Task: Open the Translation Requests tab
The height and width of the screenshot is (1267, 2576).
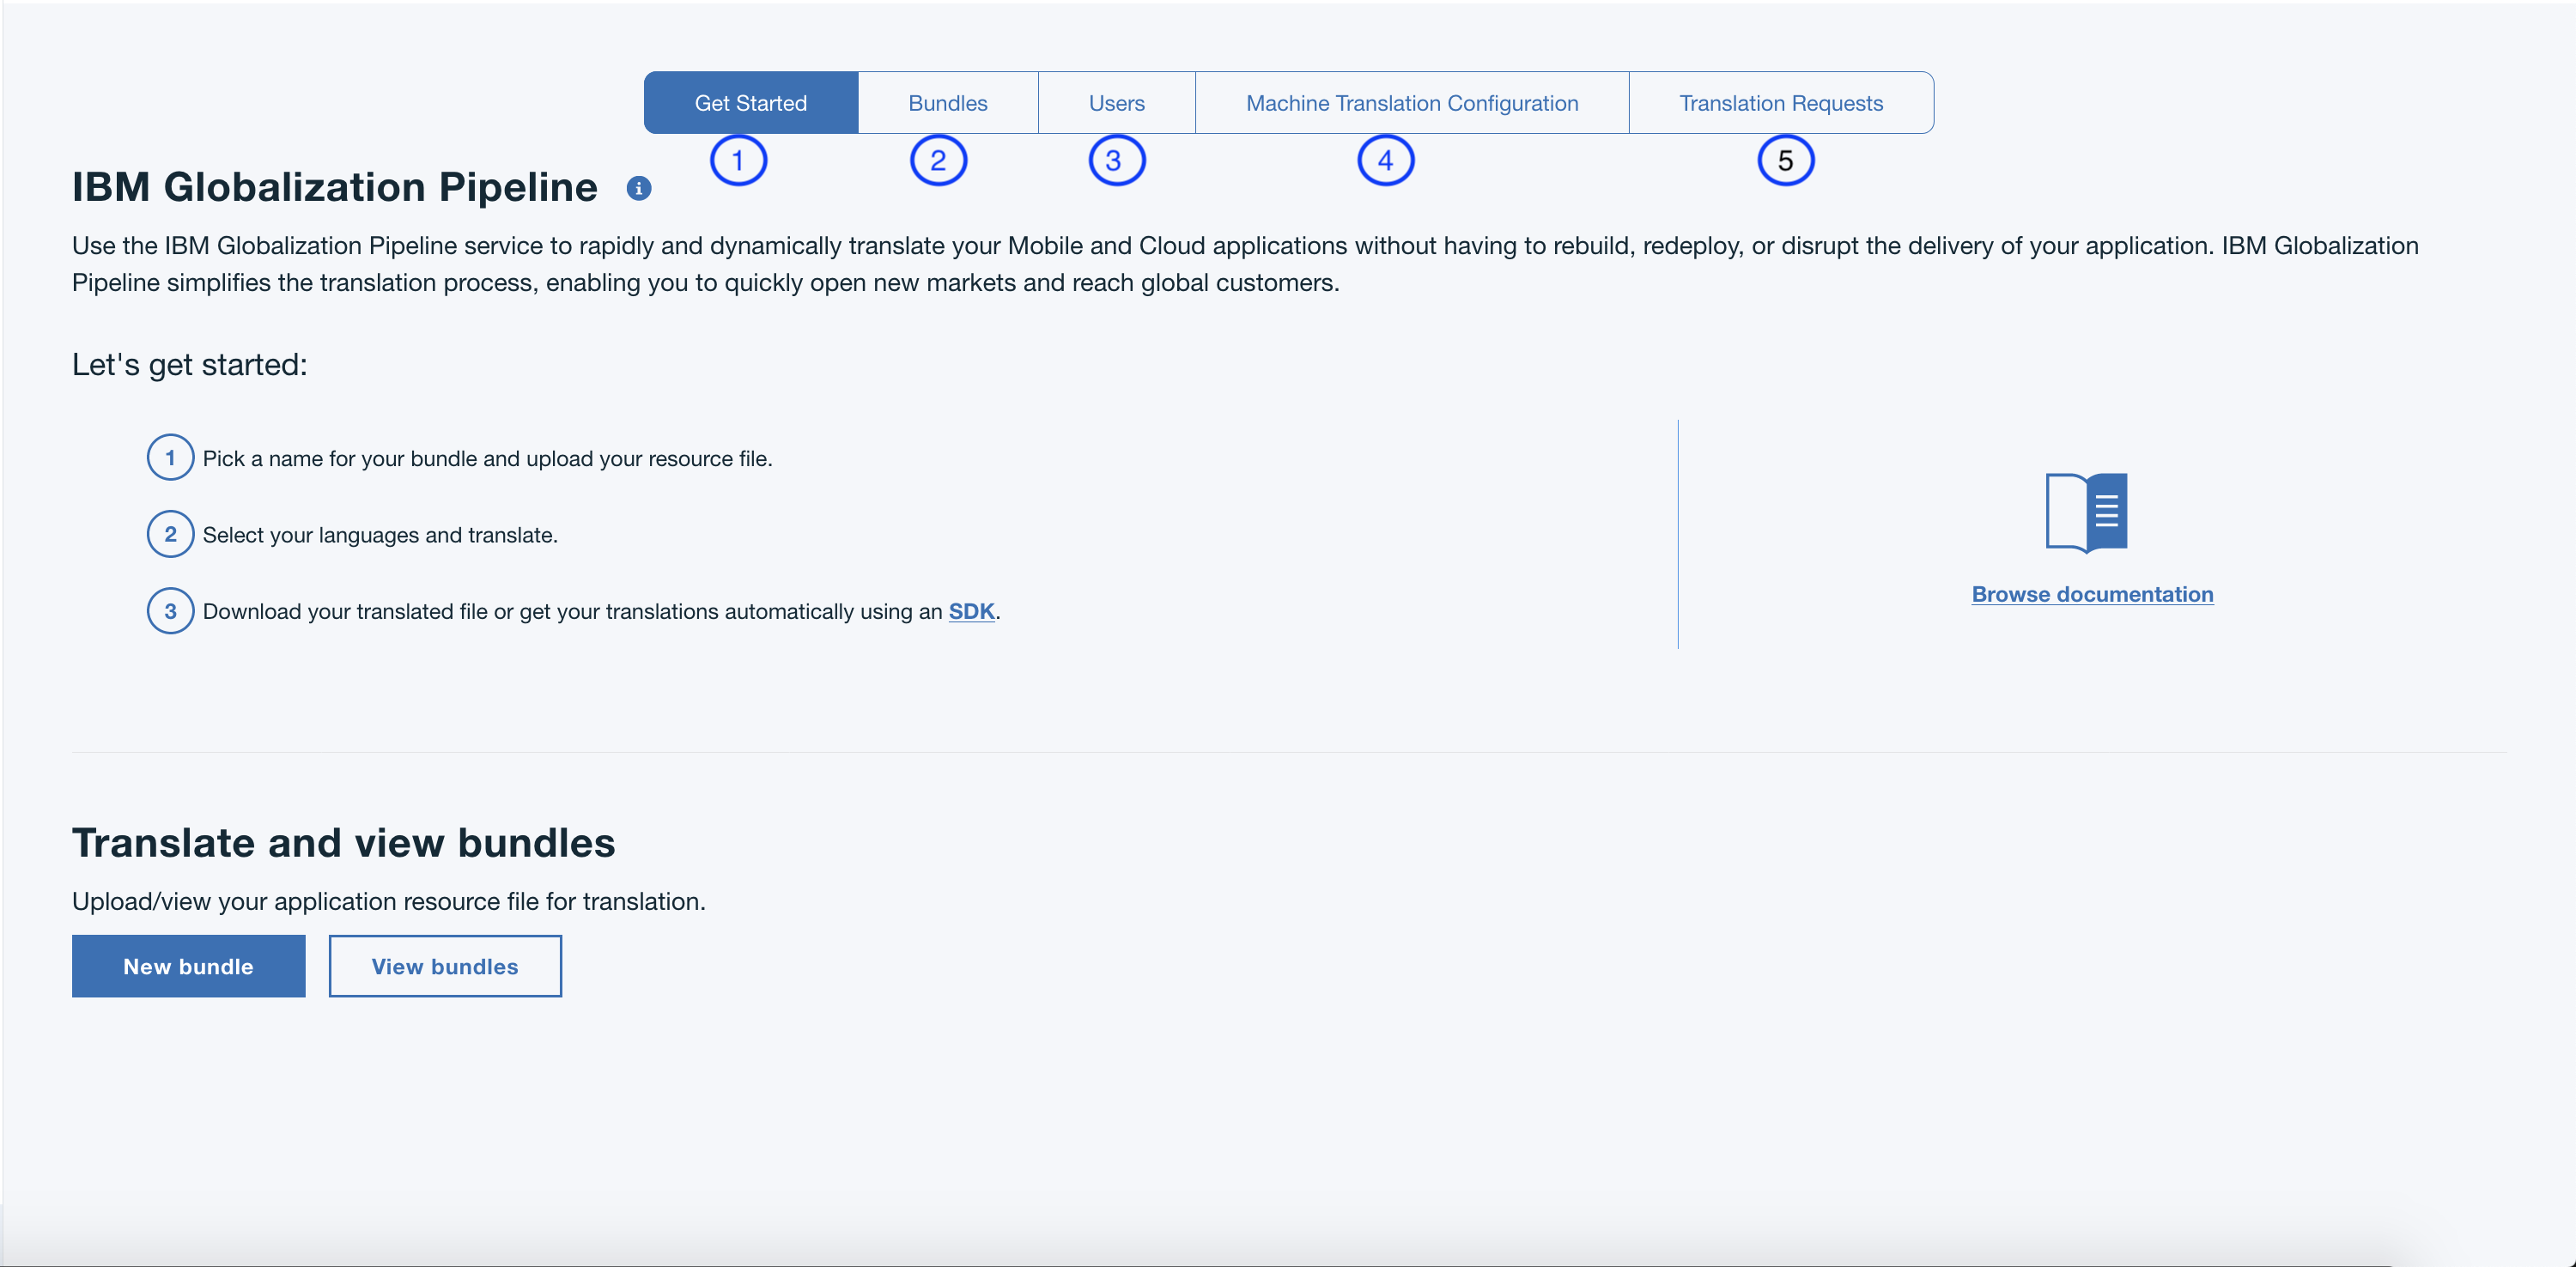Action: coord(1783,102)
